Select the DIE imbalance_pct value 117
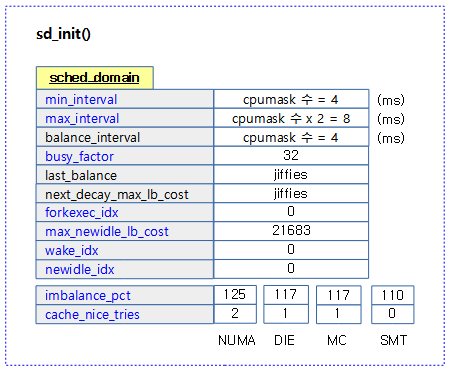Image resolution: width=451 pixels, height=374 pixels. pyautogui.click(x=286, y=295)
